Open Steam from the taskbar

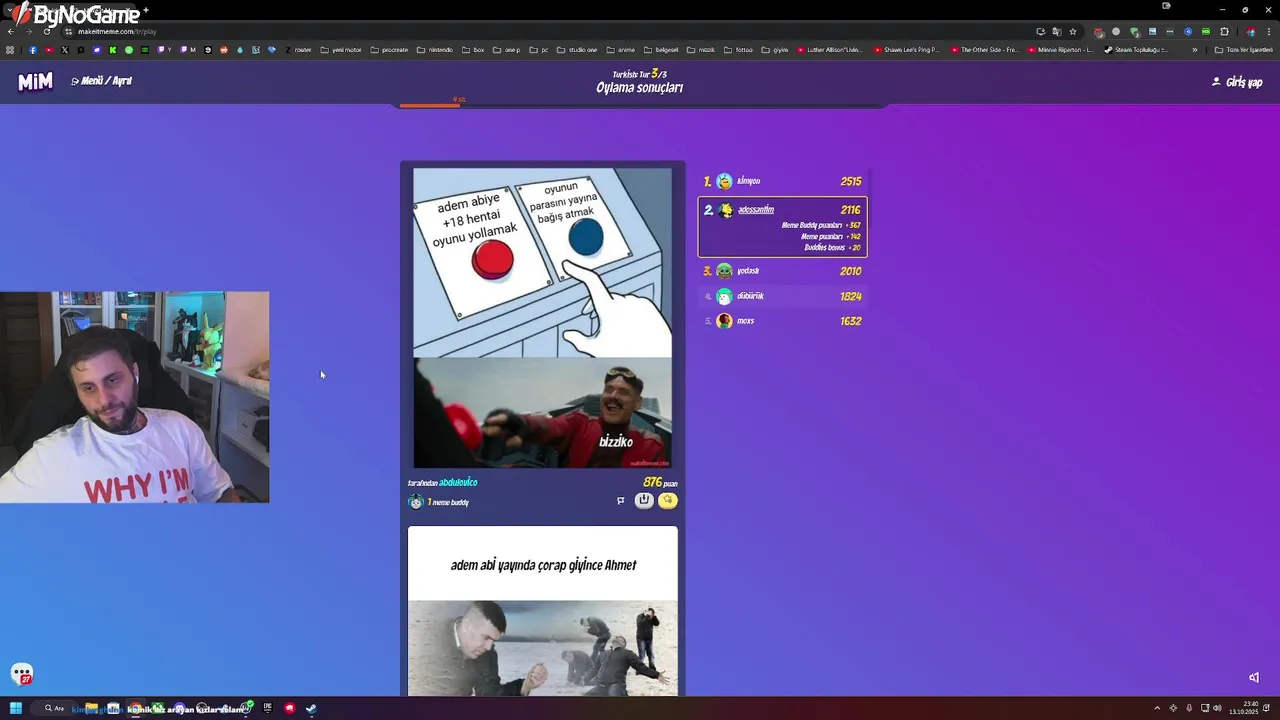pyautogui.click(x=311, y=708)
